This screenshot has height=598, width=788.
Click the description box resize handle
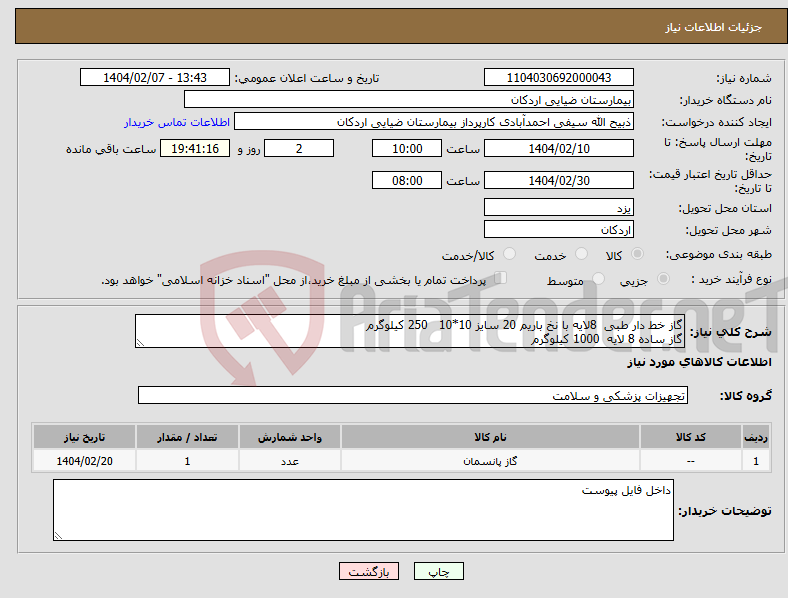tap(140, 343)
